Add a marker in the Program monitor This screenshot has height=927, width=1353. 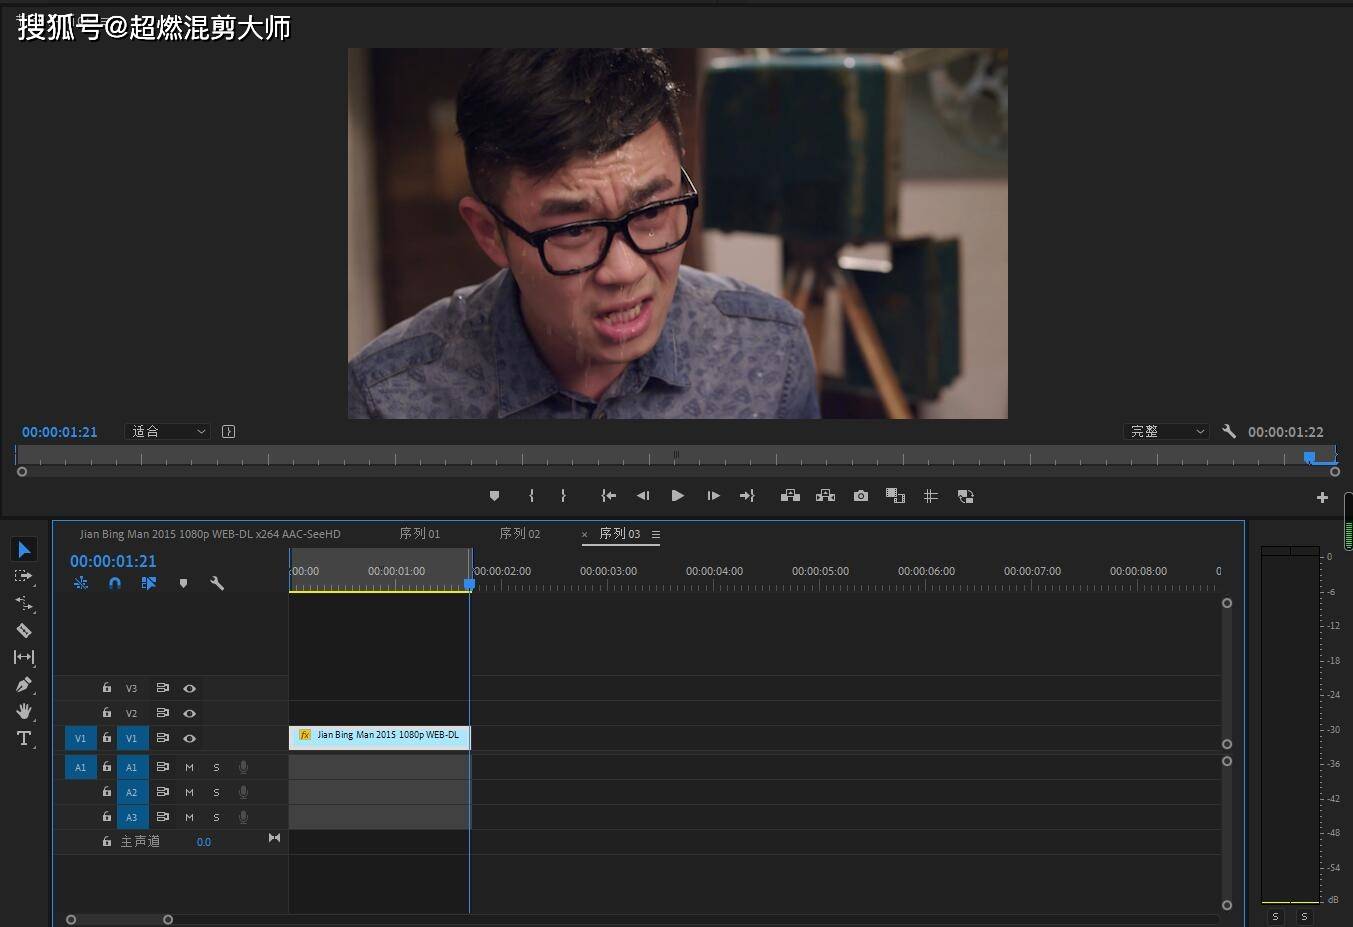494,496
